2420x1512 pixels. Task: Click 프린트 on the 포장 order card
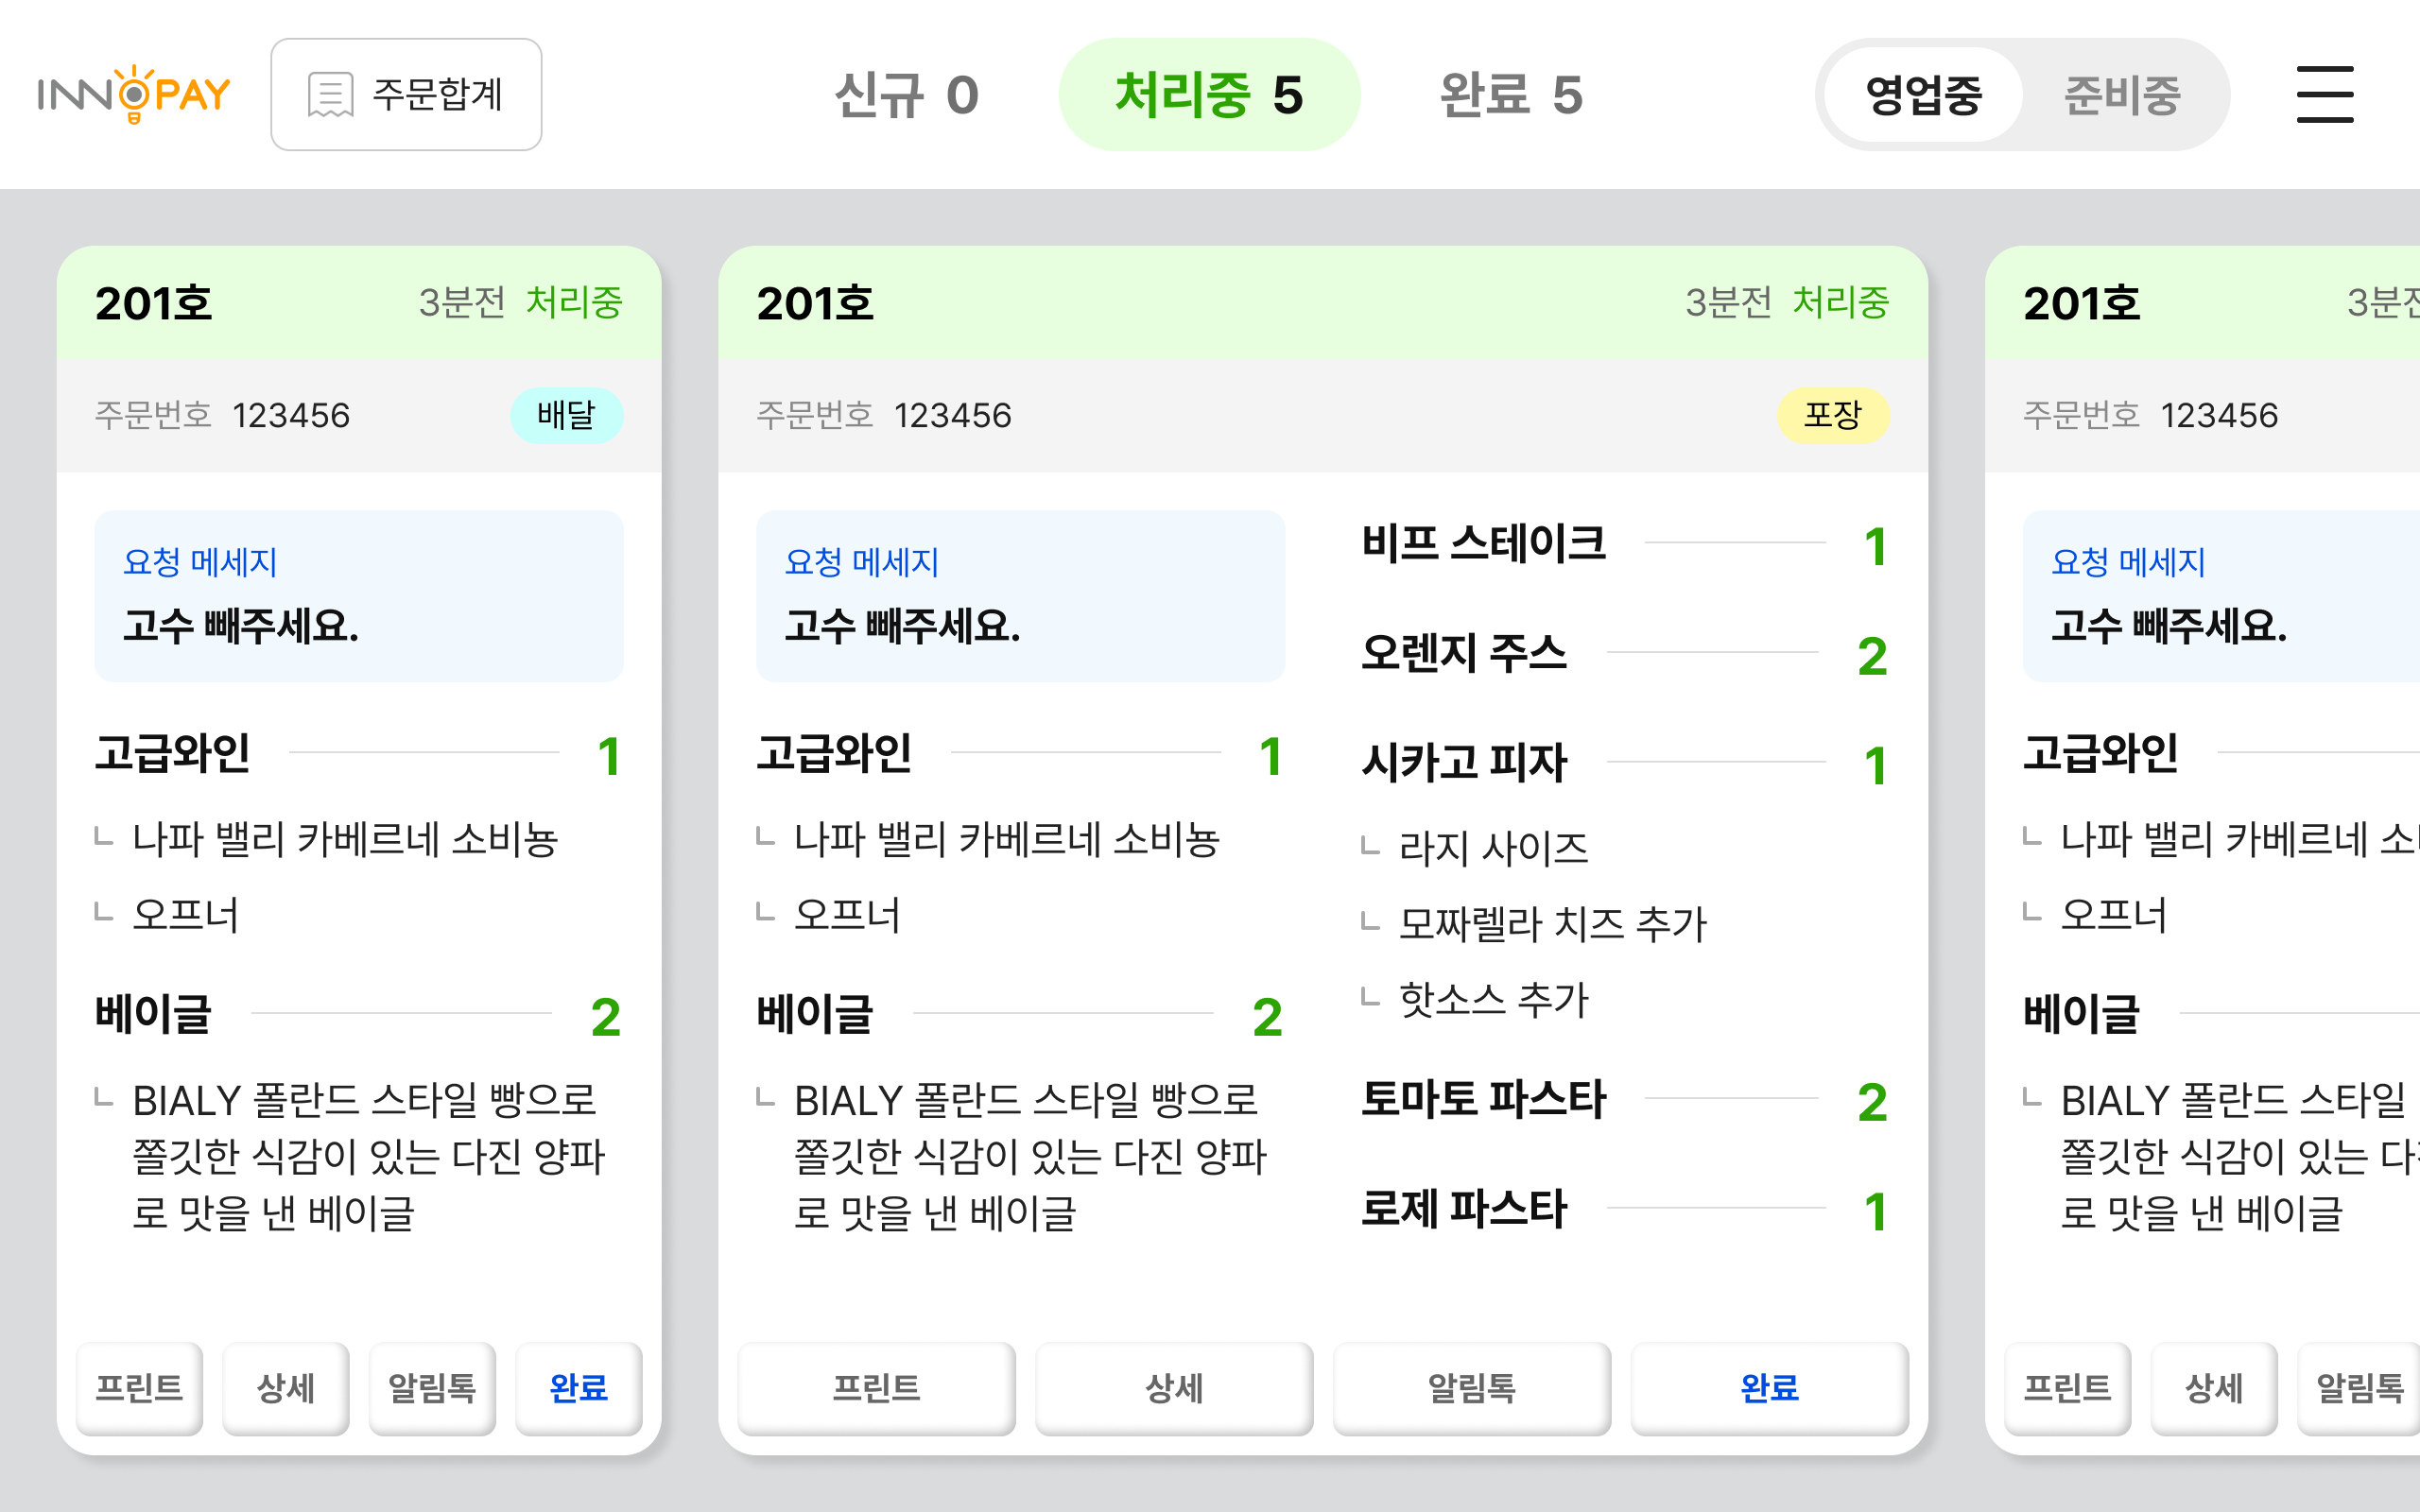[876, 1388]
